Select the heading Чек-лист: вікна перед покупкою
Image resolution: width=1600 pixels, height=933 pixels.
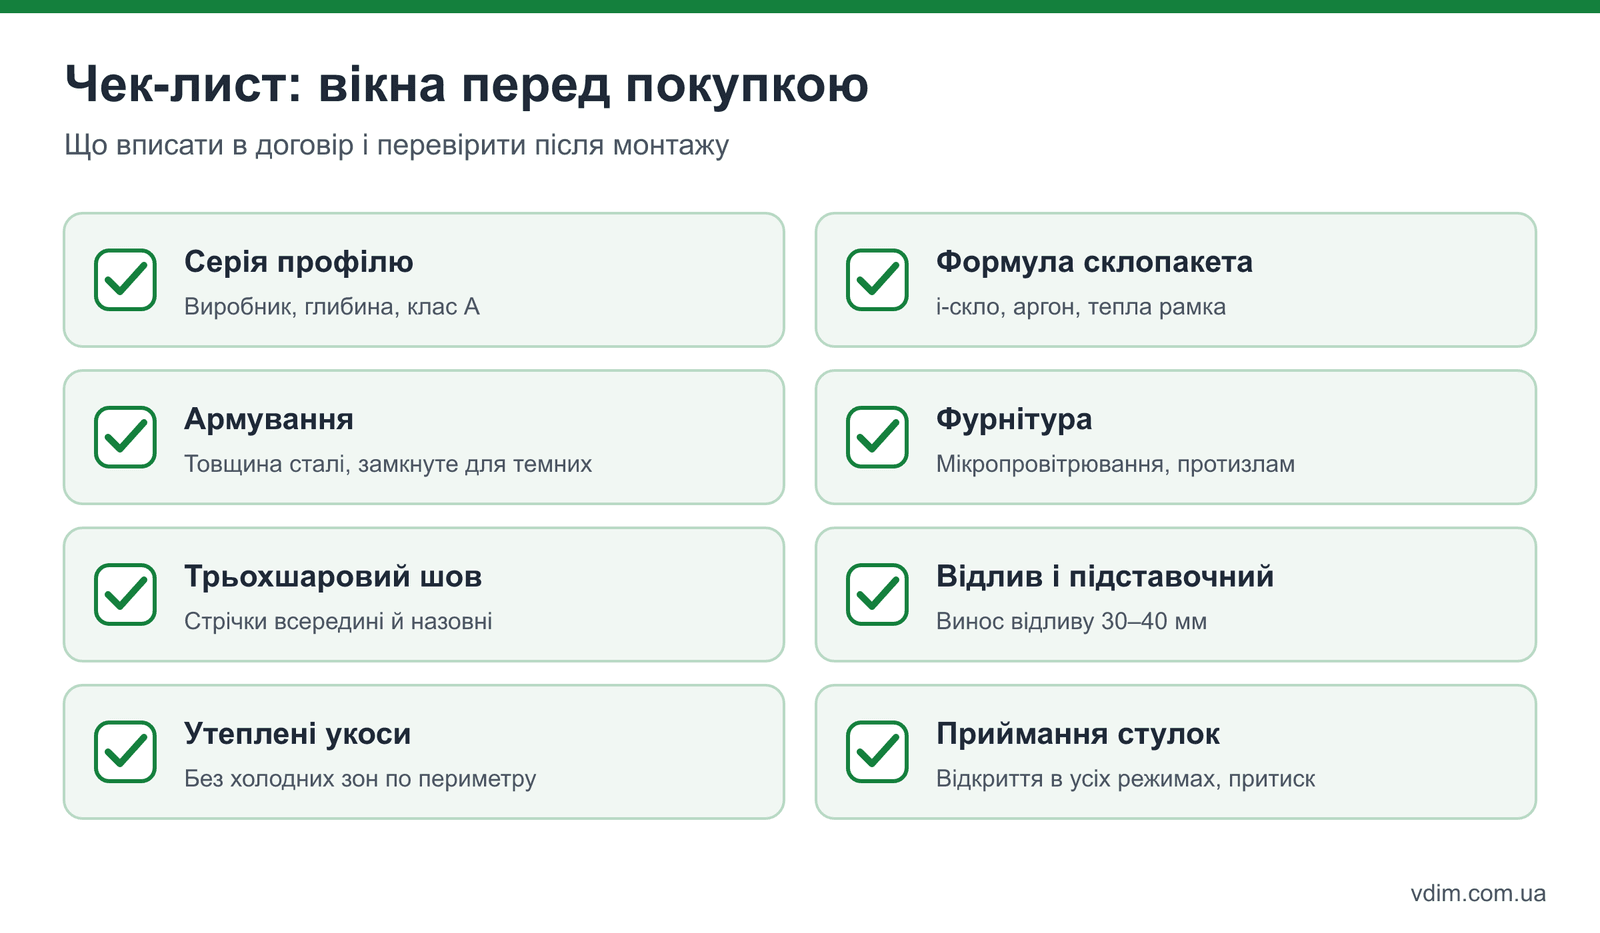pyautogui.click(x=467, y=84)
